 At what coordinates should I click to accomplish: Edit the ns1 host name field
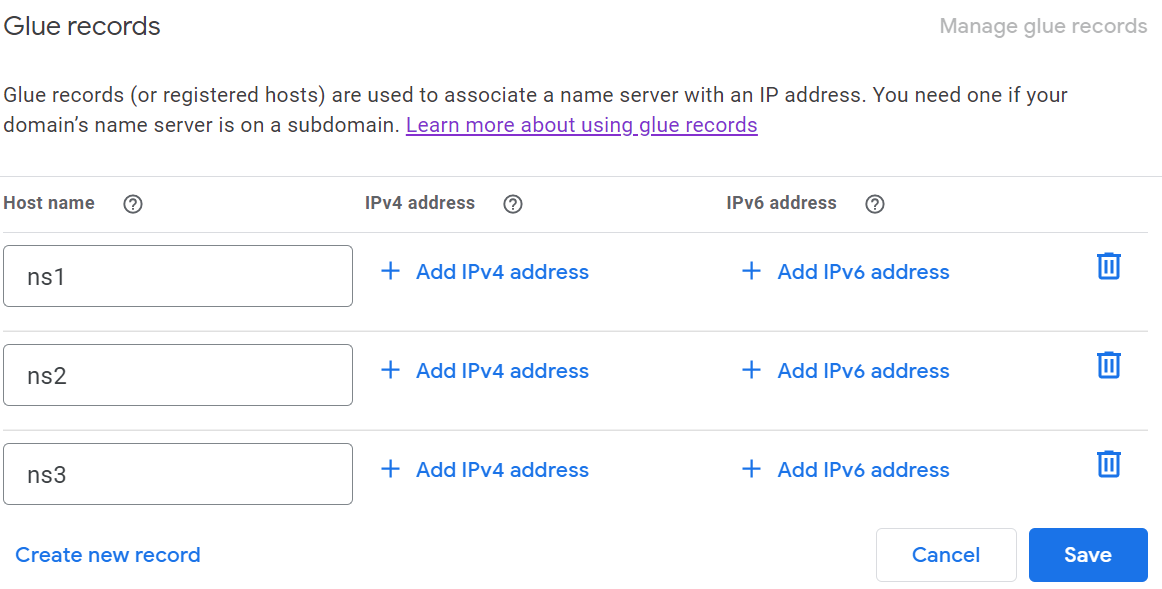click(x=178, y=276)
